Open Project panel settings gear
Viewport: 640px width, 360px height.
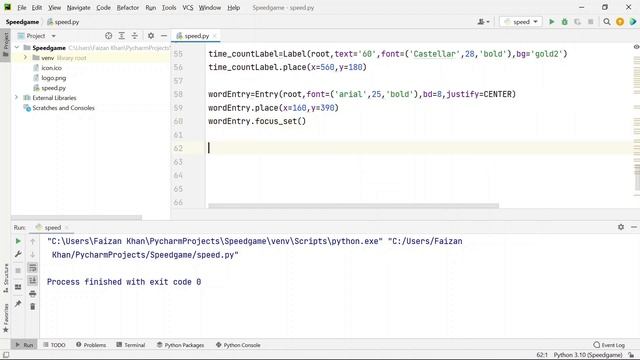click(x=151, y=36)
